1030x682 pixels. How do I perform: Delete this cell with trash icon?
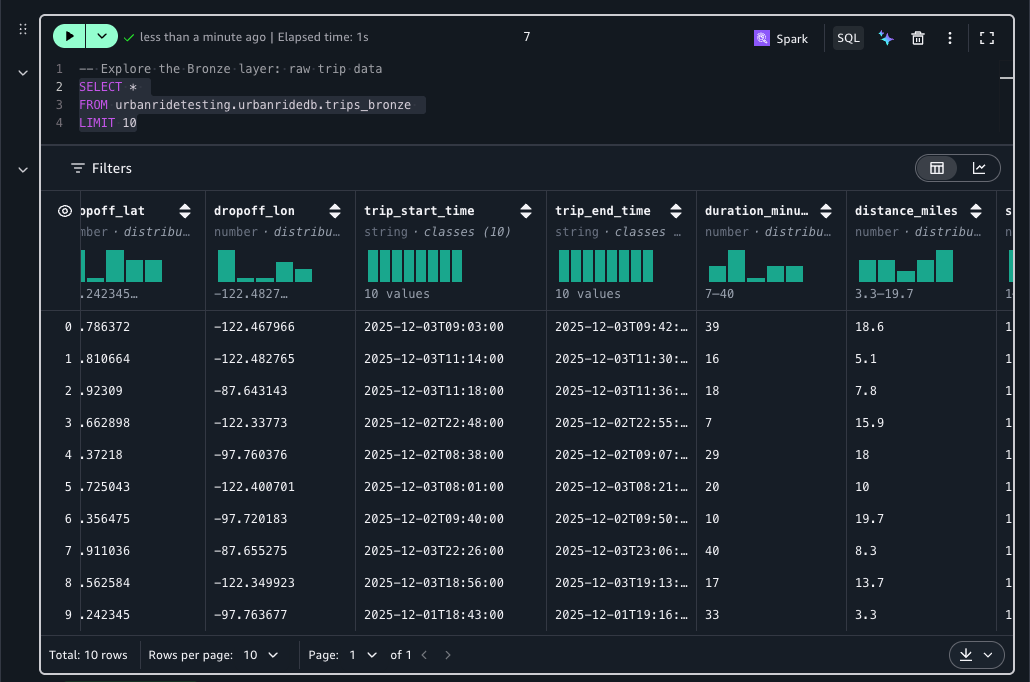point(918,38)
